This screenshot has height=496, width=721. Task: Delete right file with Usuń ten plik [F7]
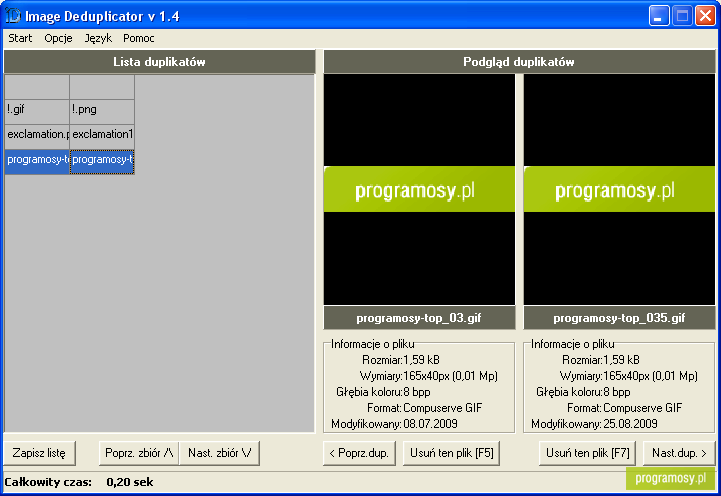tap(588, 453)
